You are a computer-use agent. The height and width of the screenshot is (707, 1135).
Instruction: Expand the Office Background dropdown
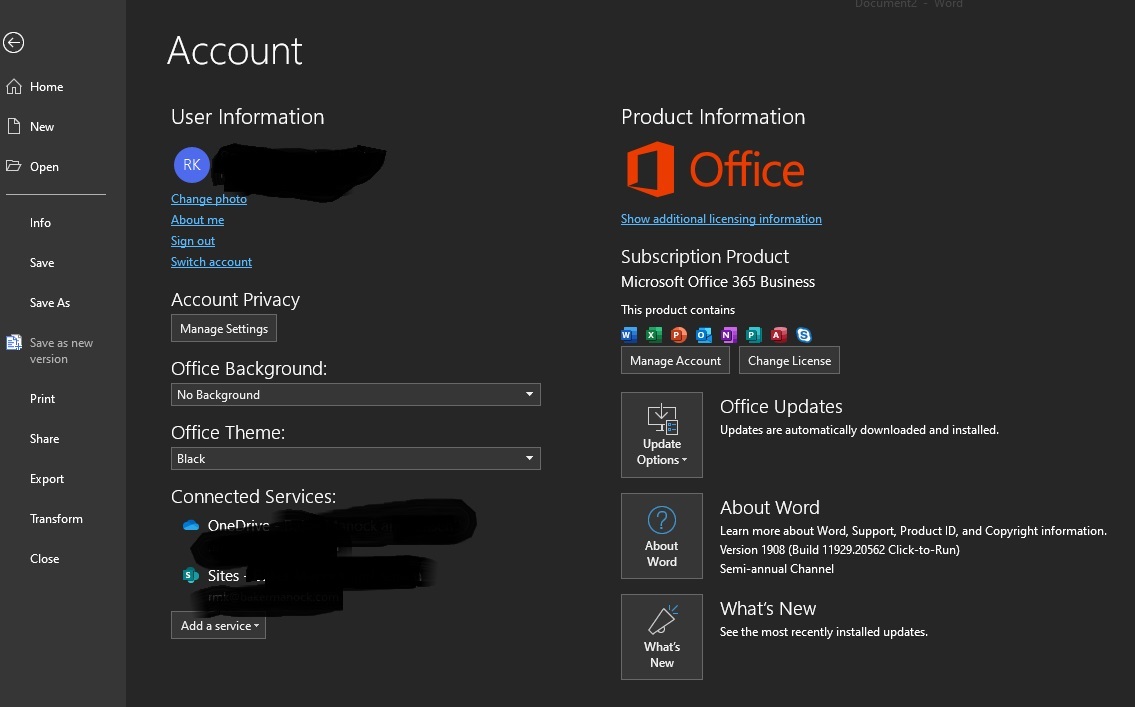tap(355, 394)
